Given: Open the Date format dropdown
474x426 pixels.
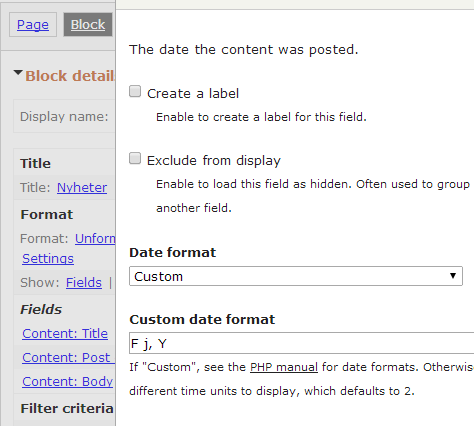Looking at the screenshot, I should coord(296,276).
